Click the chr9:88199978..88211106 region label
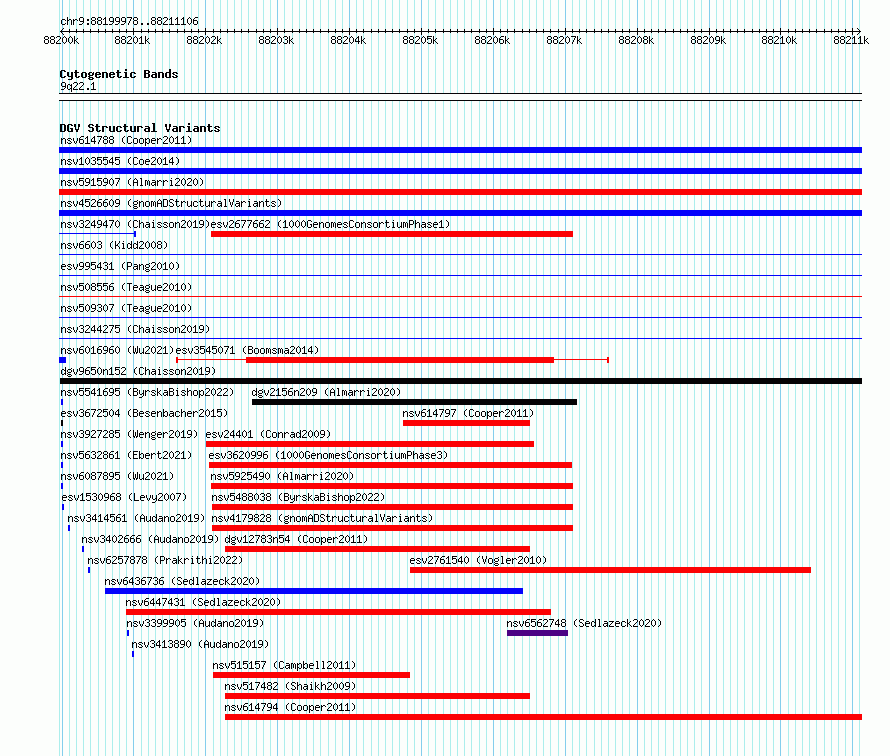890x756 pixels. 129,22
